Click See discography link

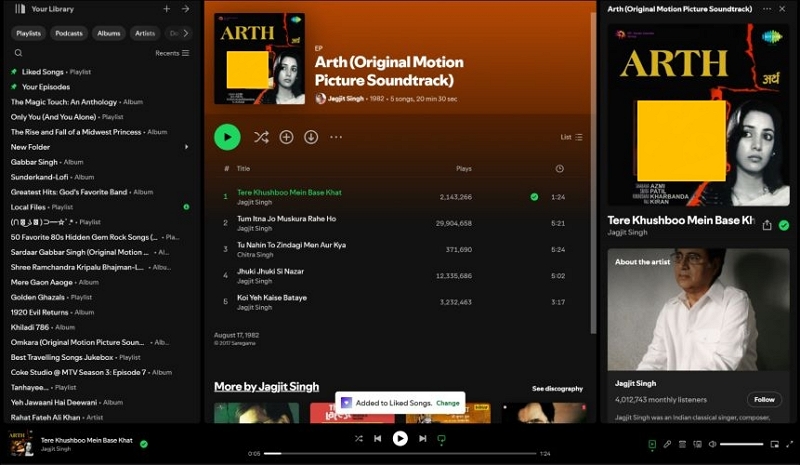(557, 388)
